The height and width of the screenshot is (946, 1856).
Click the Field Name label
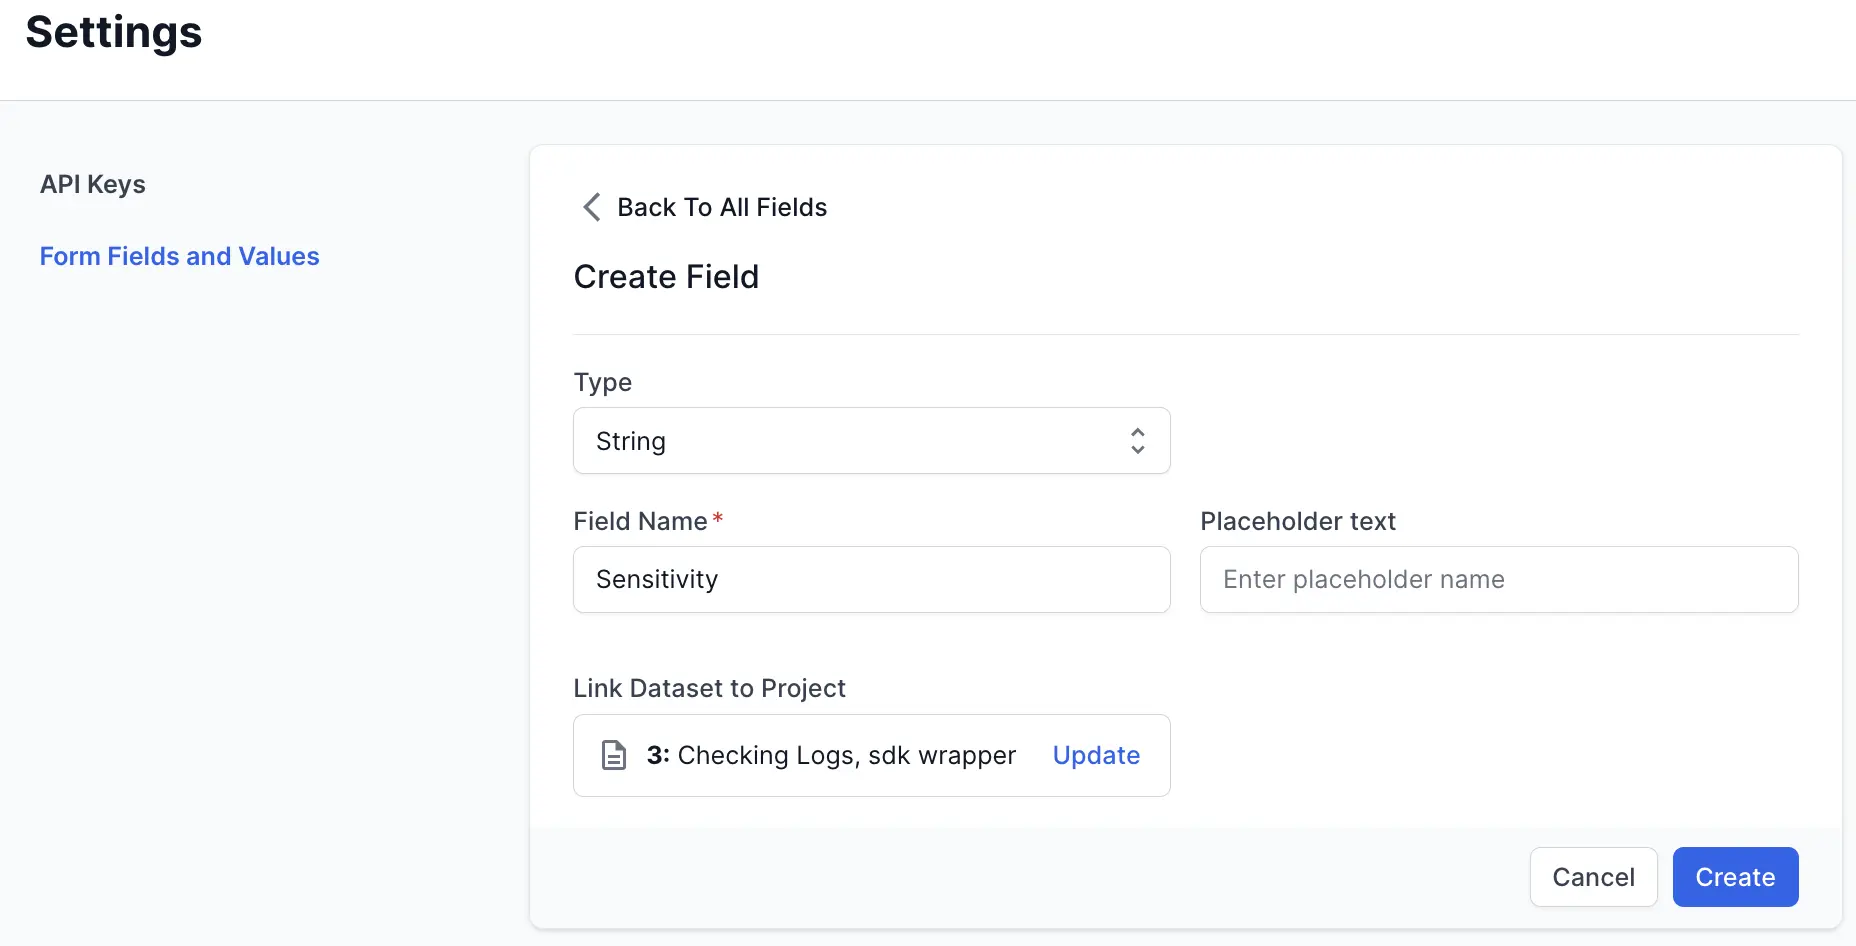coord(640,521)
